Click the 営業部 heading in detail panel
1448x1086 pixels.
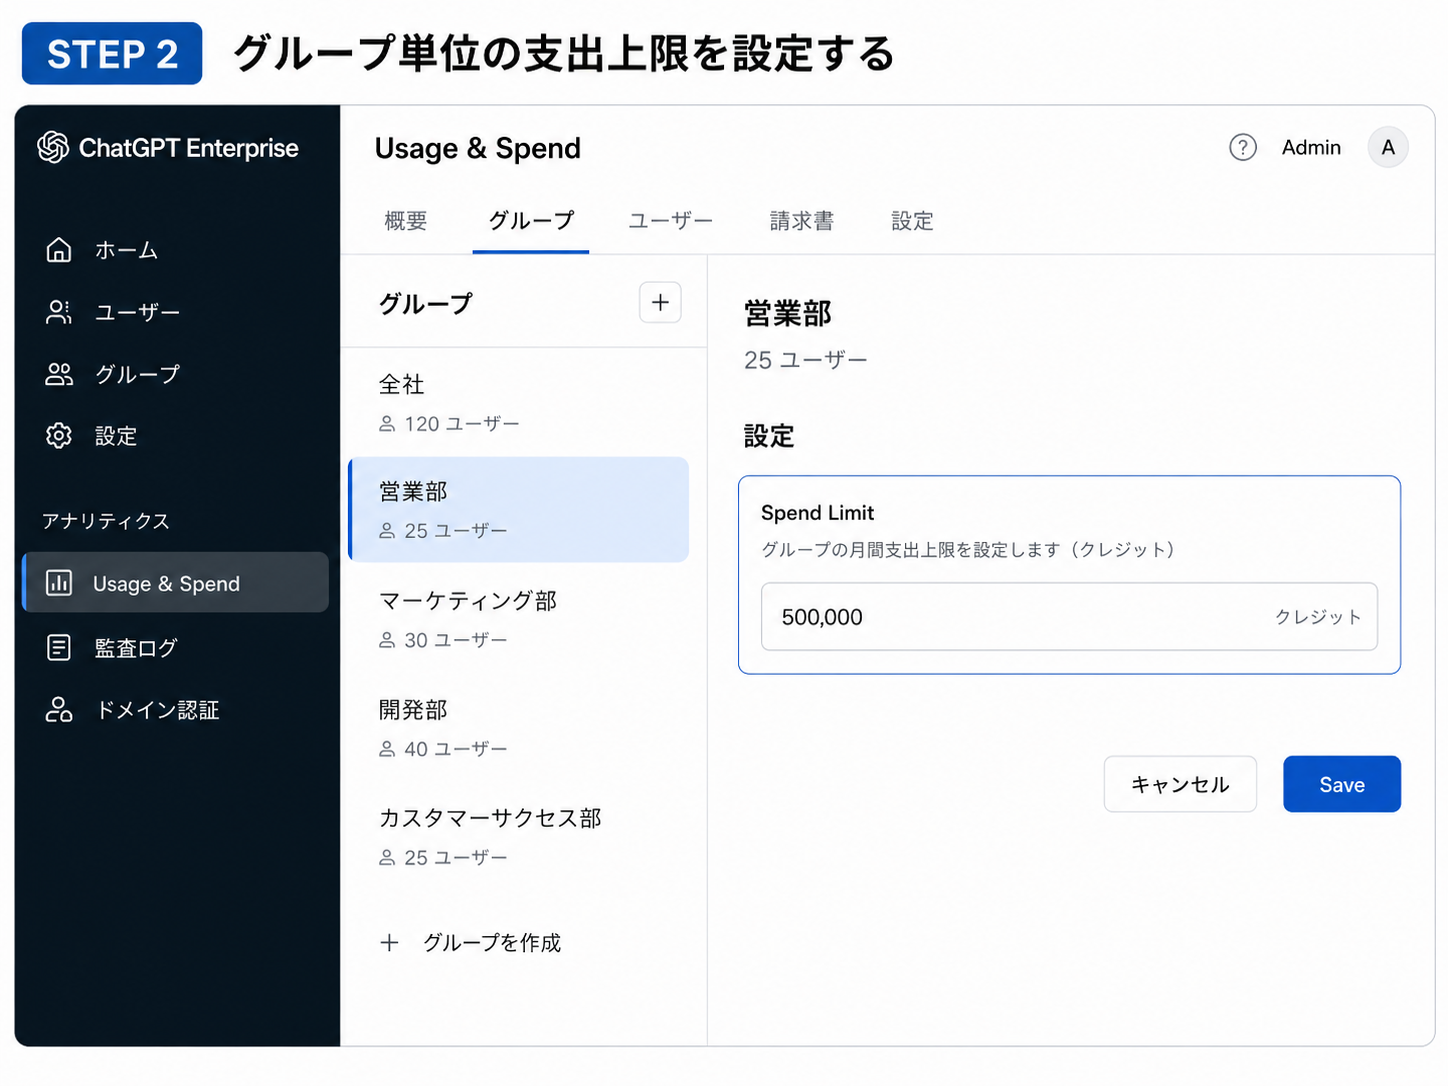tap(788, 314)
